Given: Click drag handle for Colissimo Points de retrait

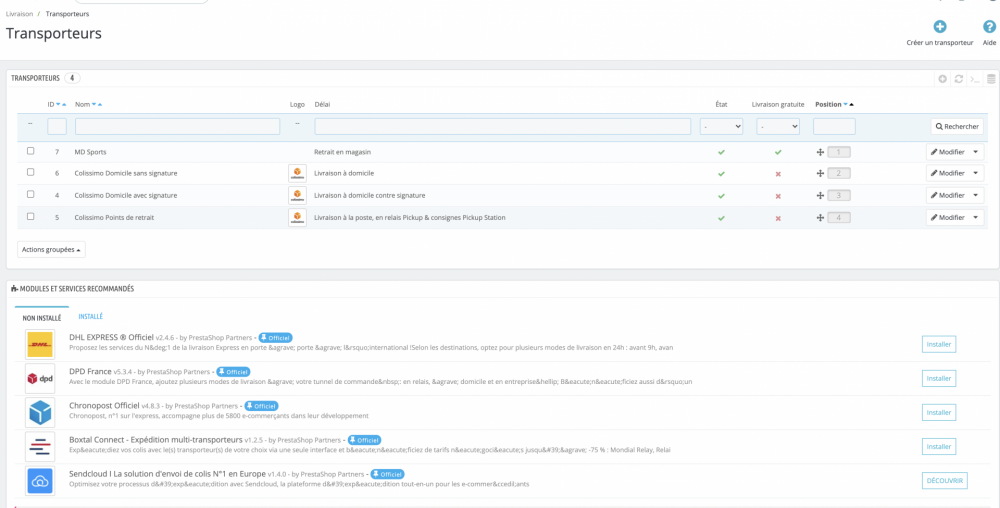Looking at the screenshot, I should [x=821, y=218].
